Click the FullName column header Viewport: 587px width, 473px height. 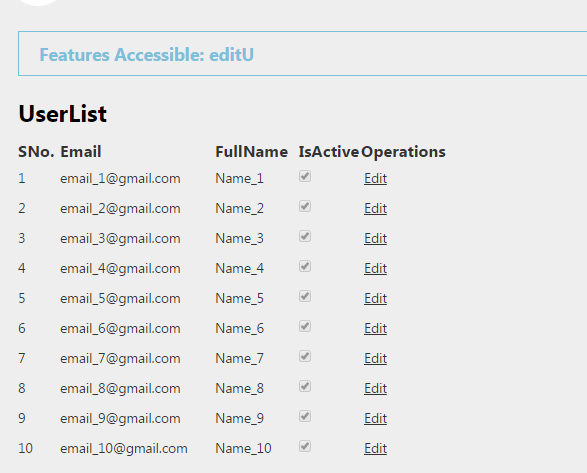pyautogui.click(x=252, y=152)
